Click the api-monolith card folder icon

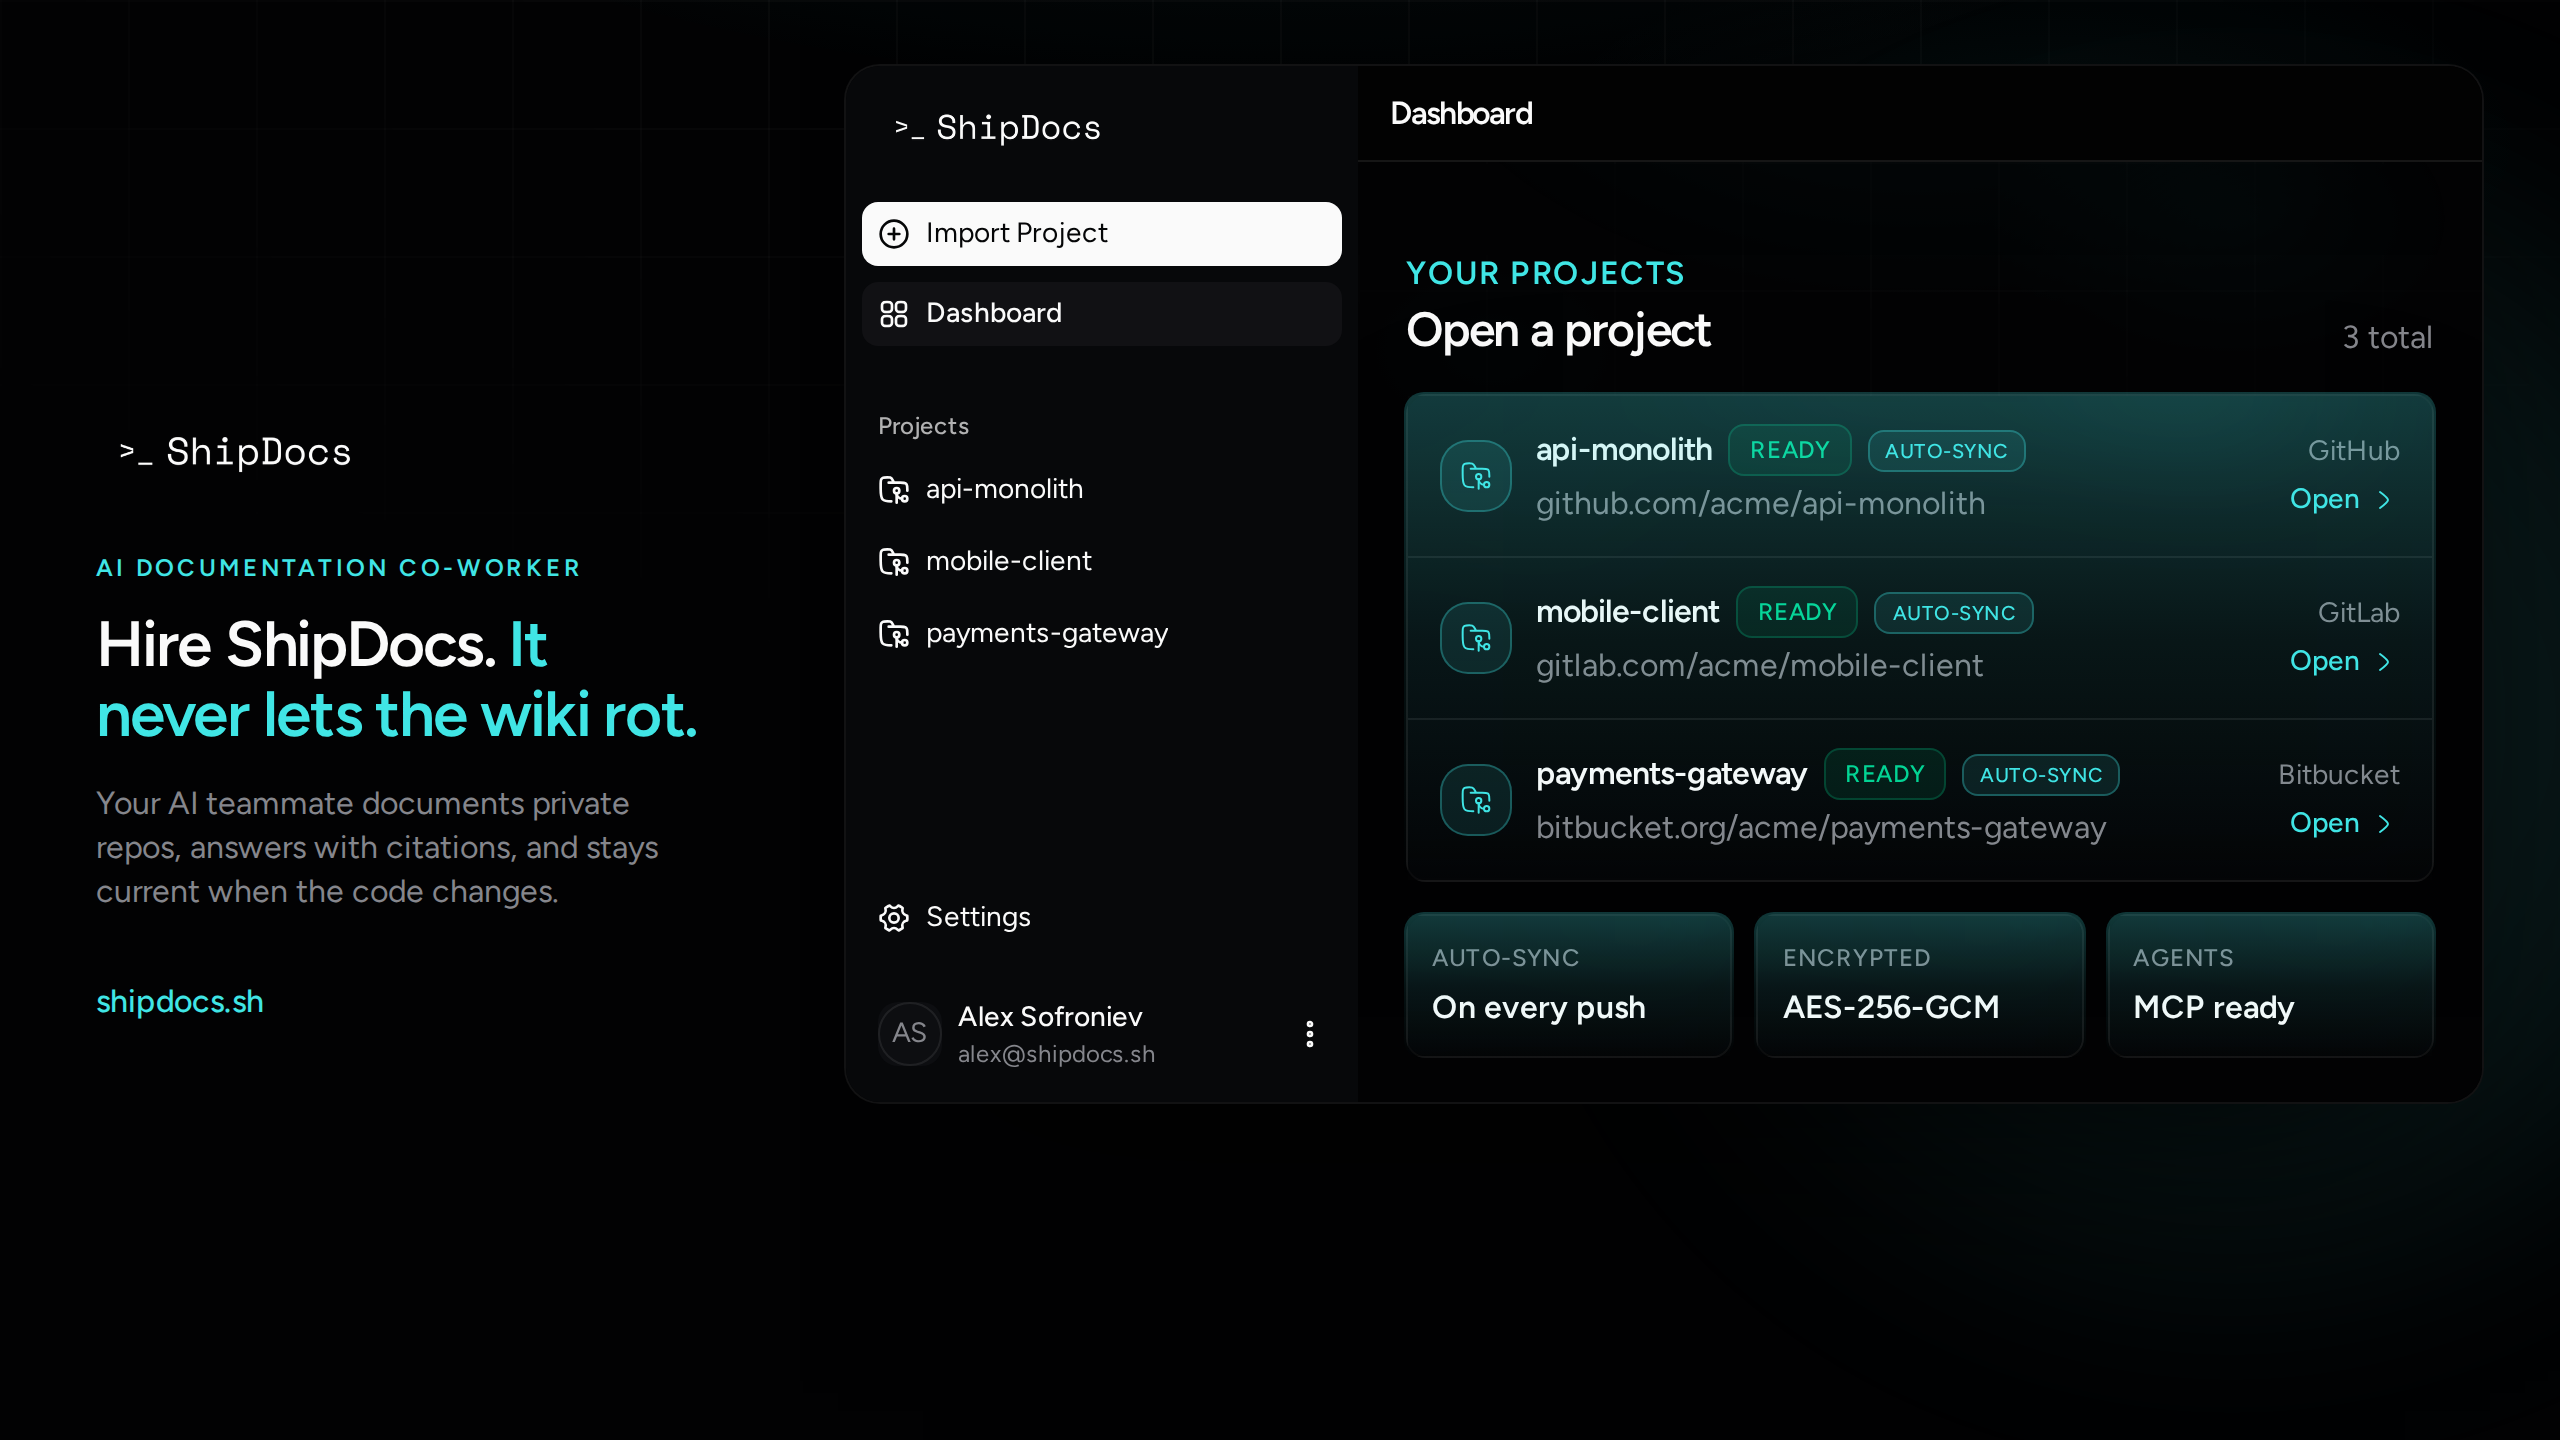[1475, 476]
